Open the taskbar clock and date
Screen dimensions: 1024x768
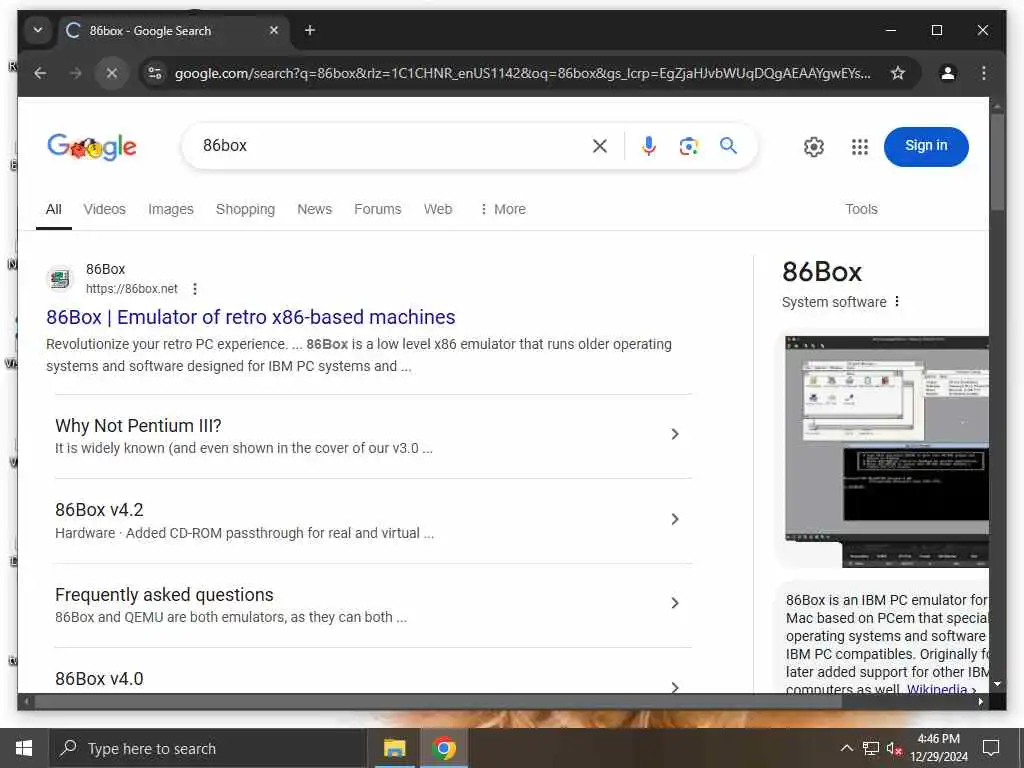click(x=938, y=748)
